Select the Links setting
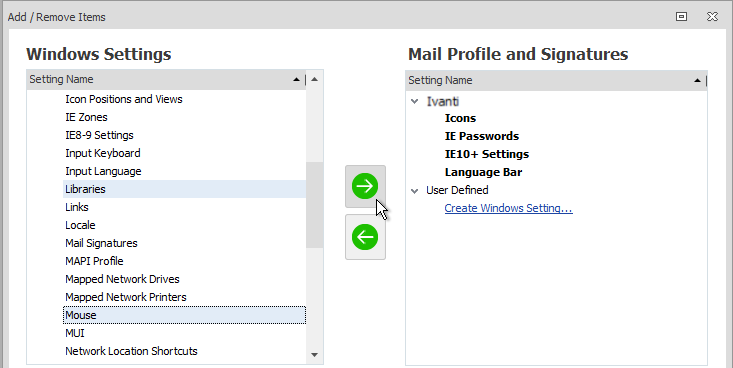Screen dimensions: 733x368 pyautogui.click(x=77, y=207)
